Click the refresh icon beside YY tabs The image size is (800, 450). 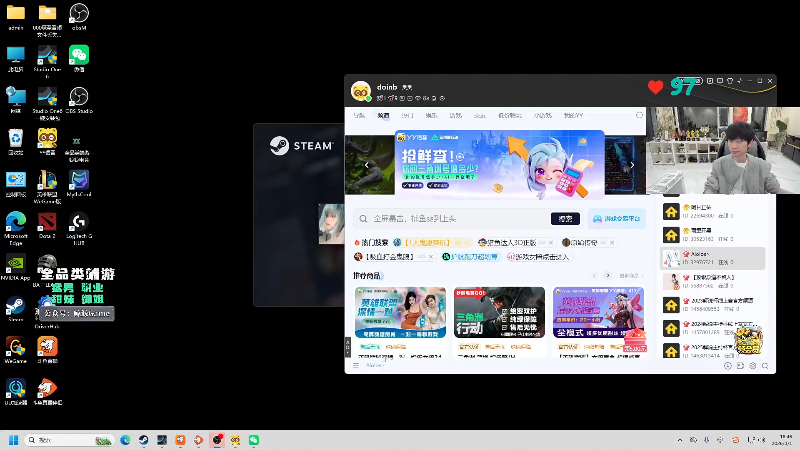click(639, 115)
